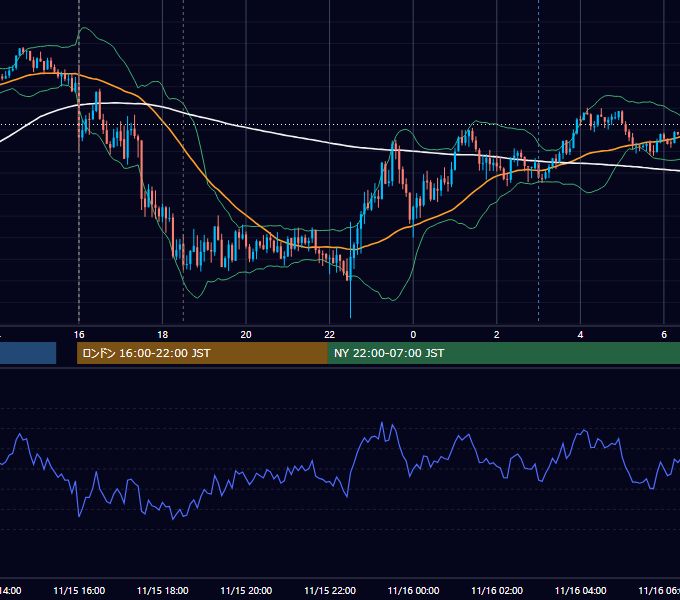Click the '22' hour label on upper axis
This screenshot has width=680, height=600.
[x=330, y=334]
